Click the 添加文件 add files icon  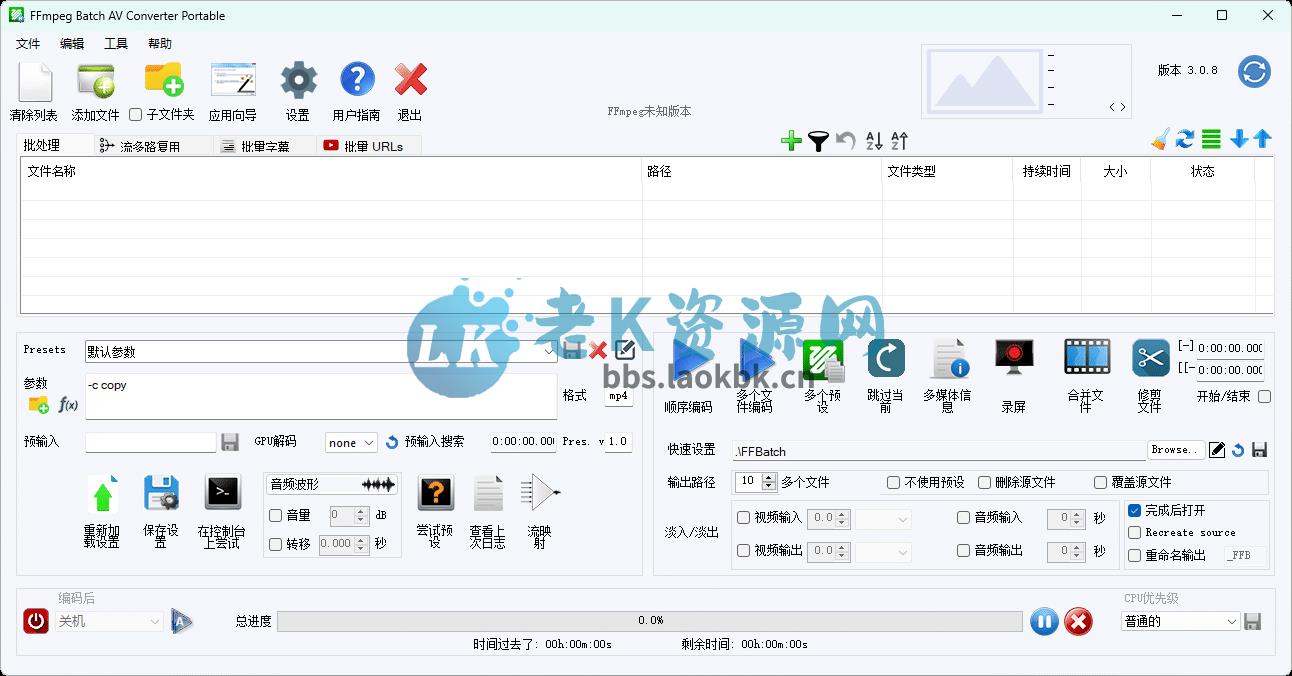(96, 80)
